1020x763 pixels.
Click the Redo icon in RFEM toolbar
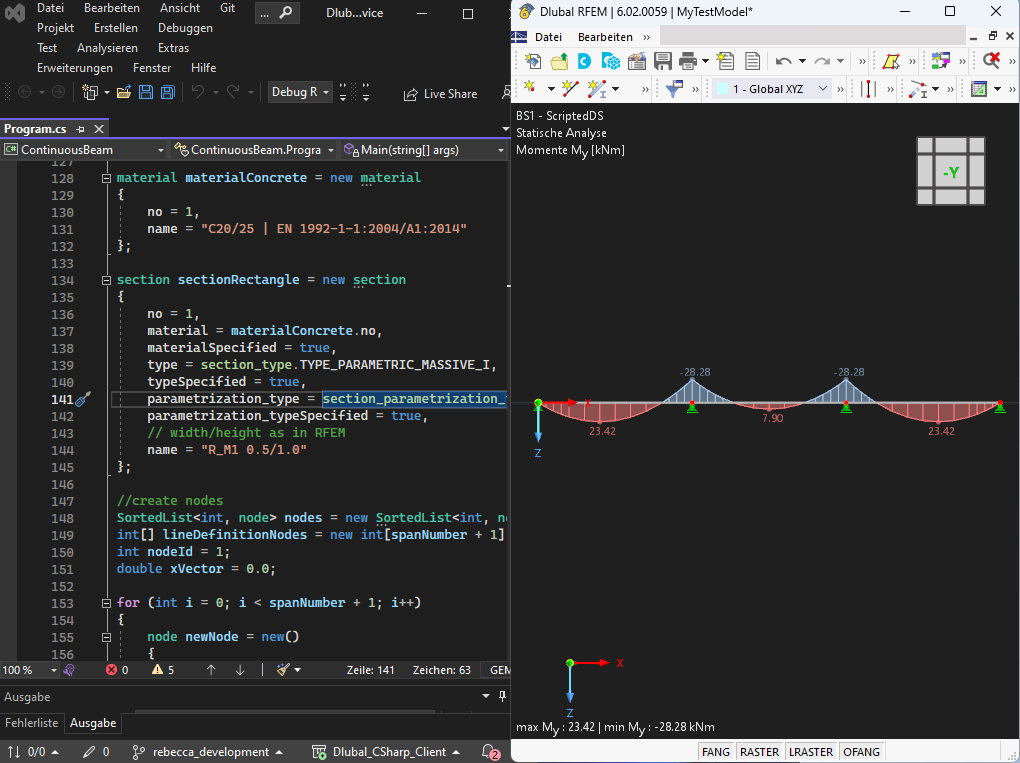pyautogui.click(x=823, y=62)
